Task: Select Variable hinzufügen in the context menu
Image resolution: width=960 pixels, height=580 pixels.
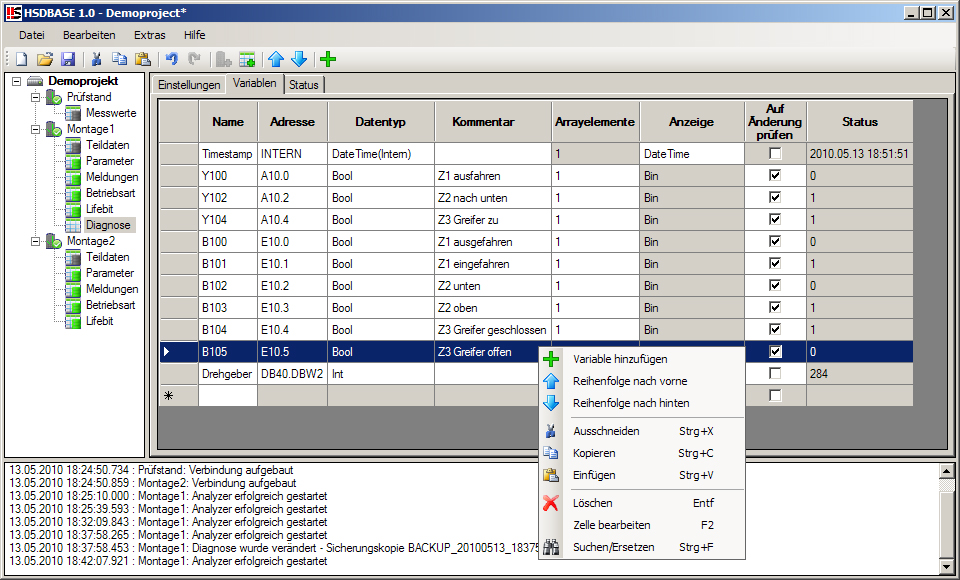Action: (620, 359)
